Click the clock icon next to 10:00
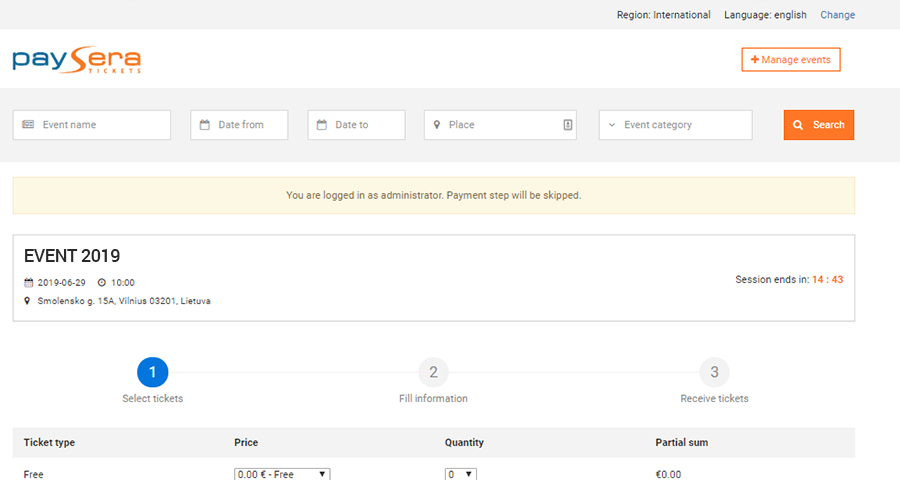The width and height of the screenshot is (900, 480). click(x=102, y=283)
